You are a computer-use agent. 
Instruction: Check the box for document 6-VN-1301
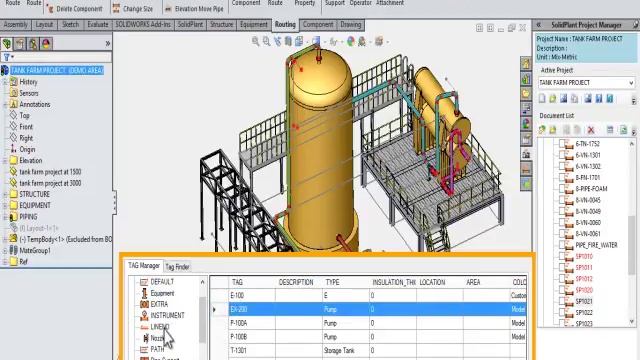562,155
